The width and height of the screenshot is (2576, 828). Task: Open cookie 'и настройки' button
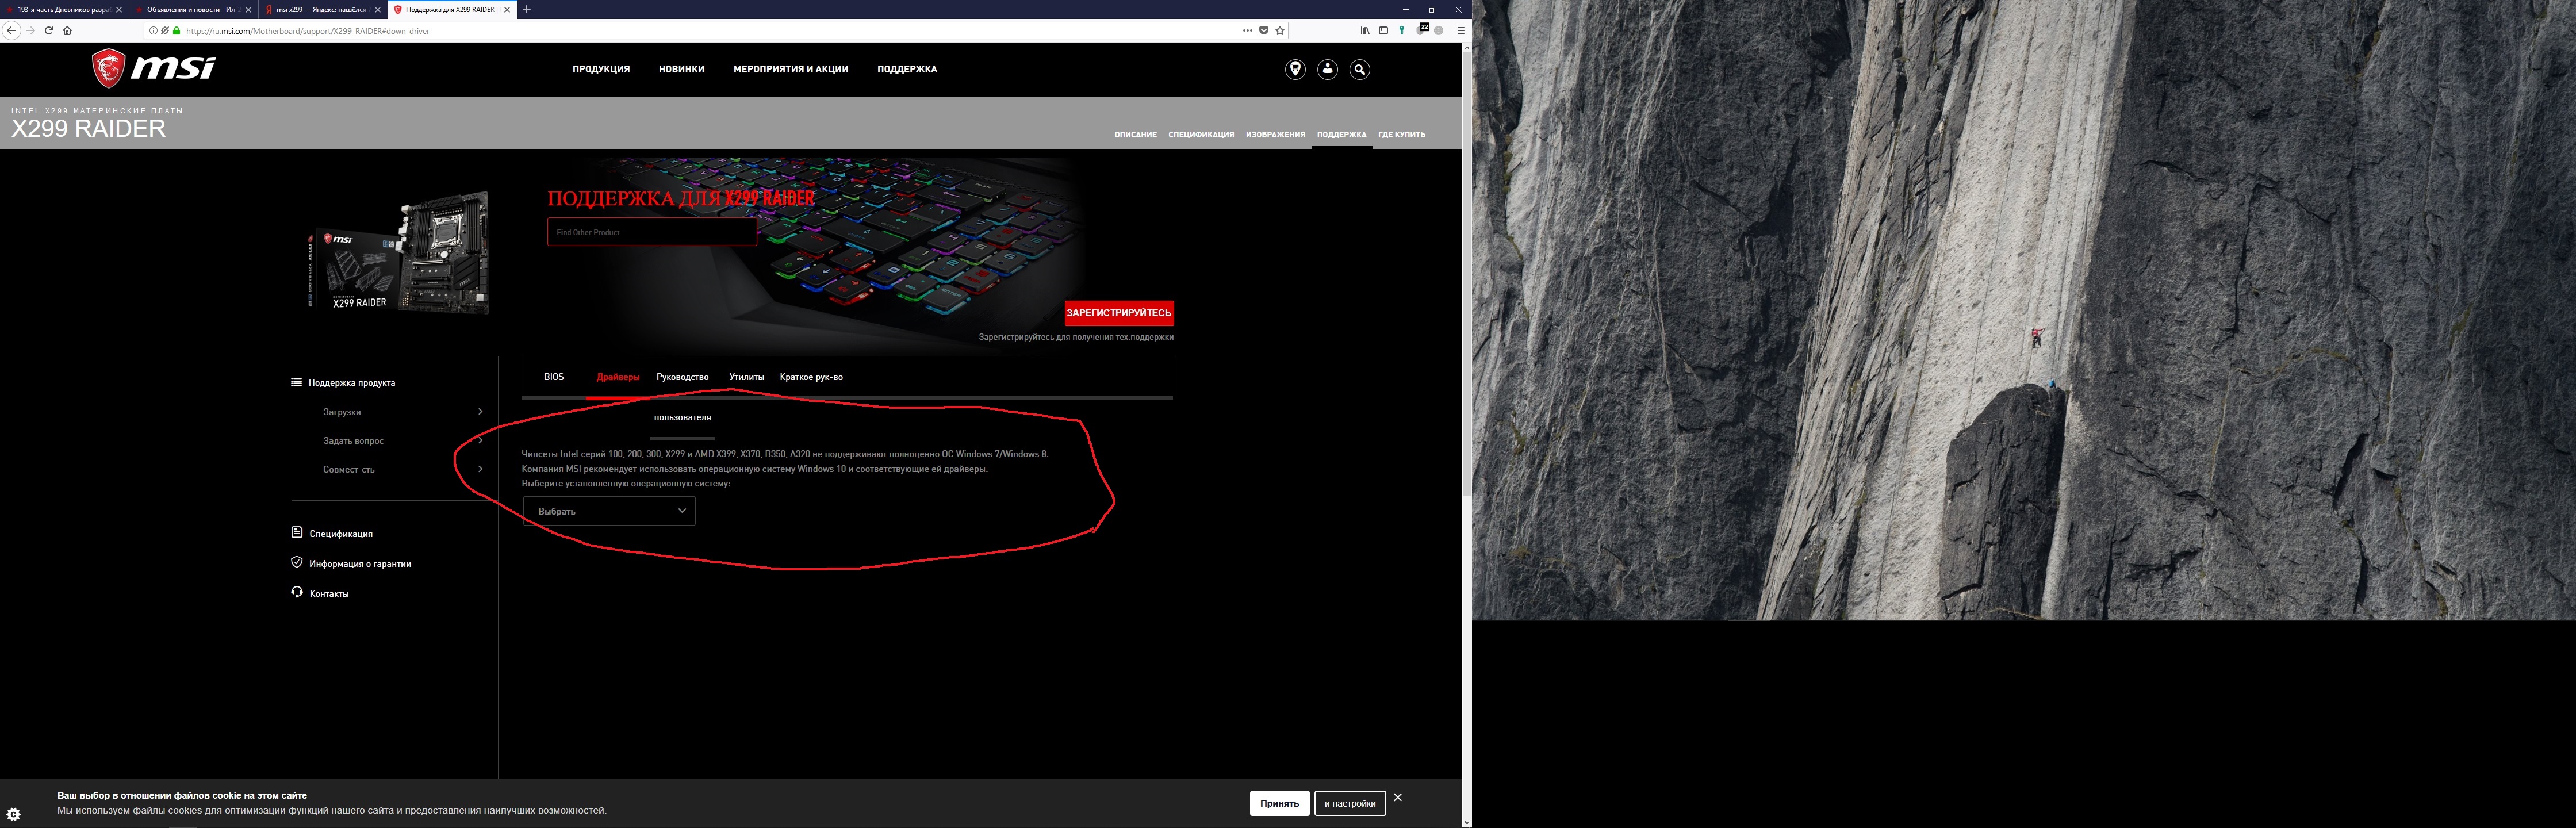click(1350, 803)
